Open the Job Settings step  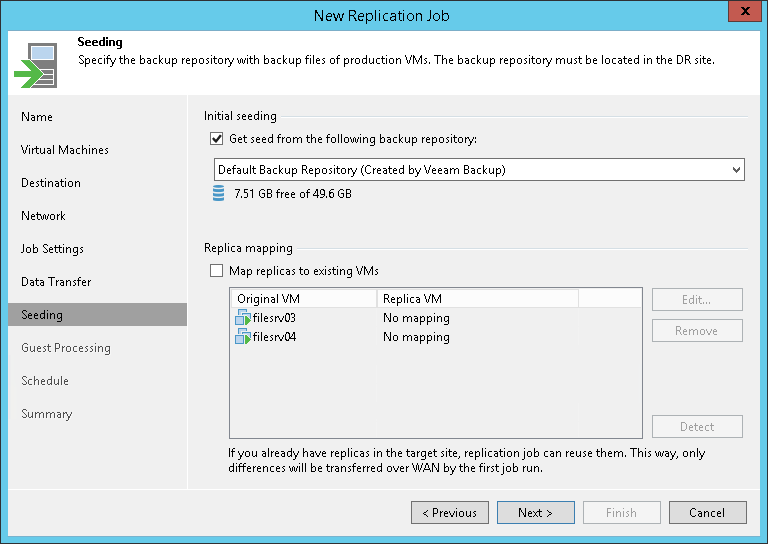pyautogui.click(x=52, y=249)
